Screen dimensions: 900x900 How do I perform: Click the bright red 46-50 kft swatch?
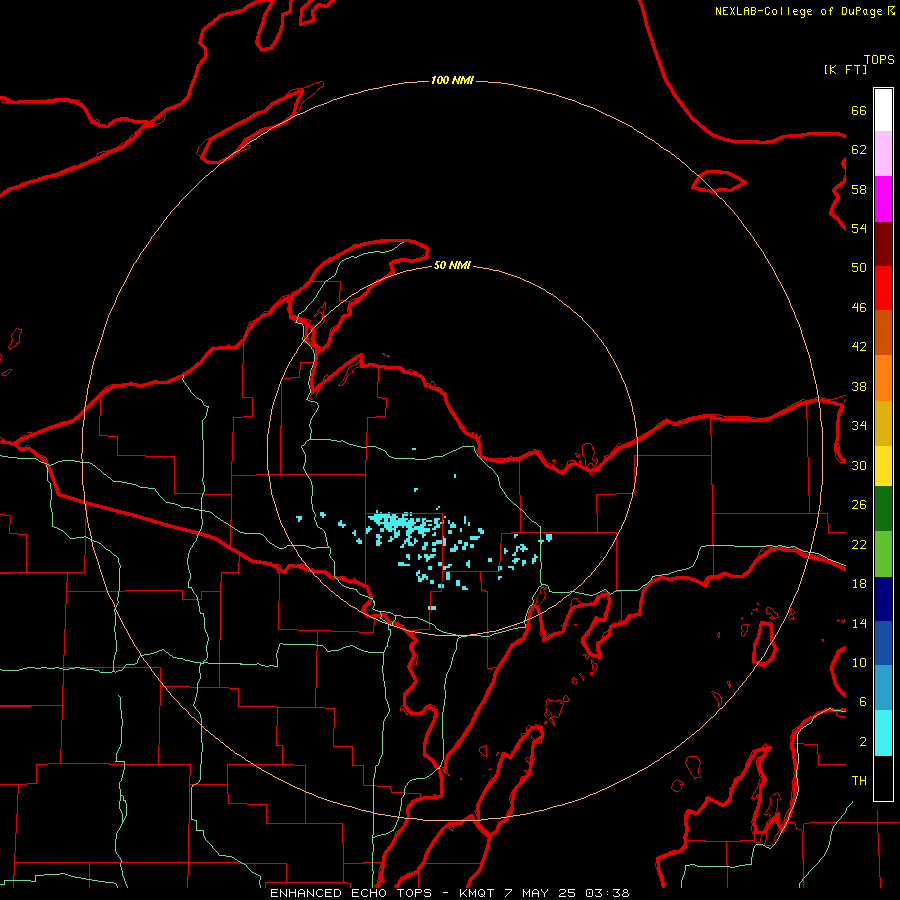point(883,288)
